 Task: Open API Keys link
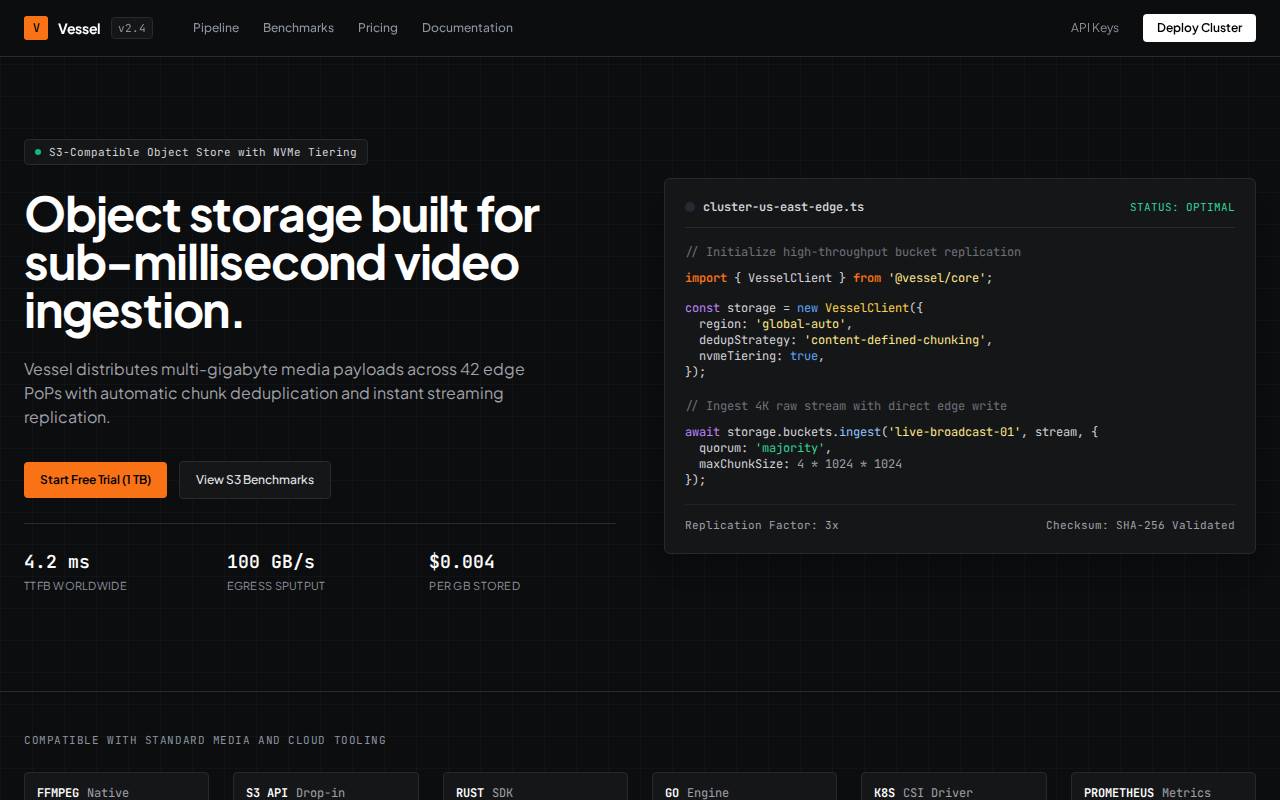[1095, 28]
